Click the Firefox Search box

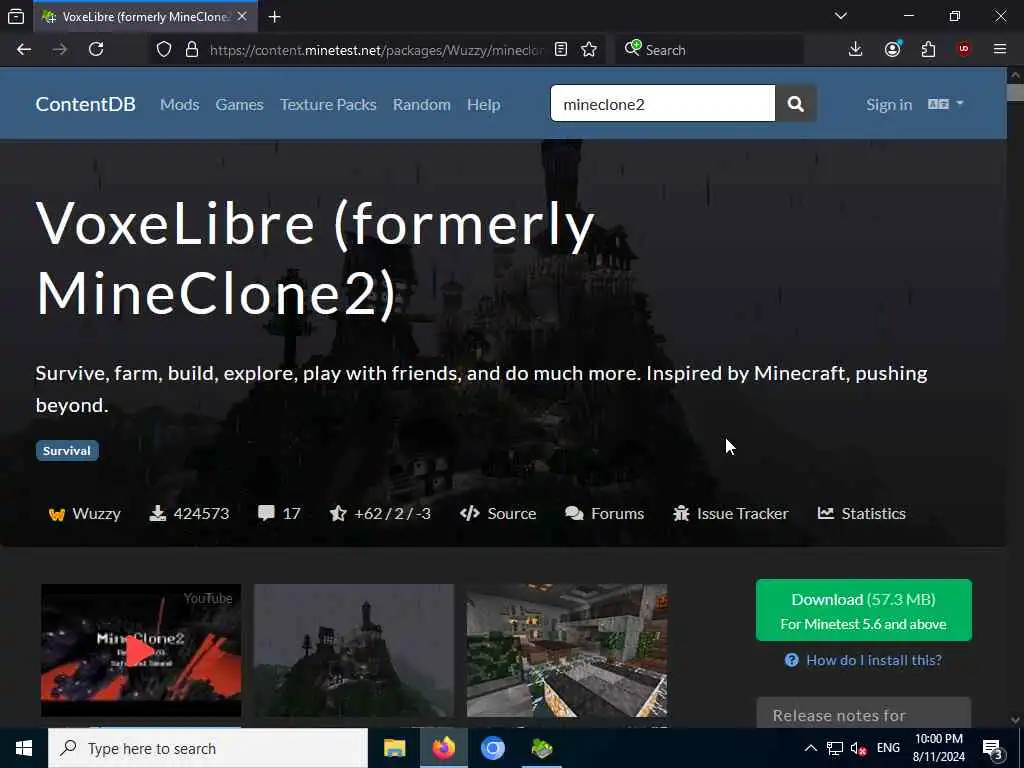point(710,50)
